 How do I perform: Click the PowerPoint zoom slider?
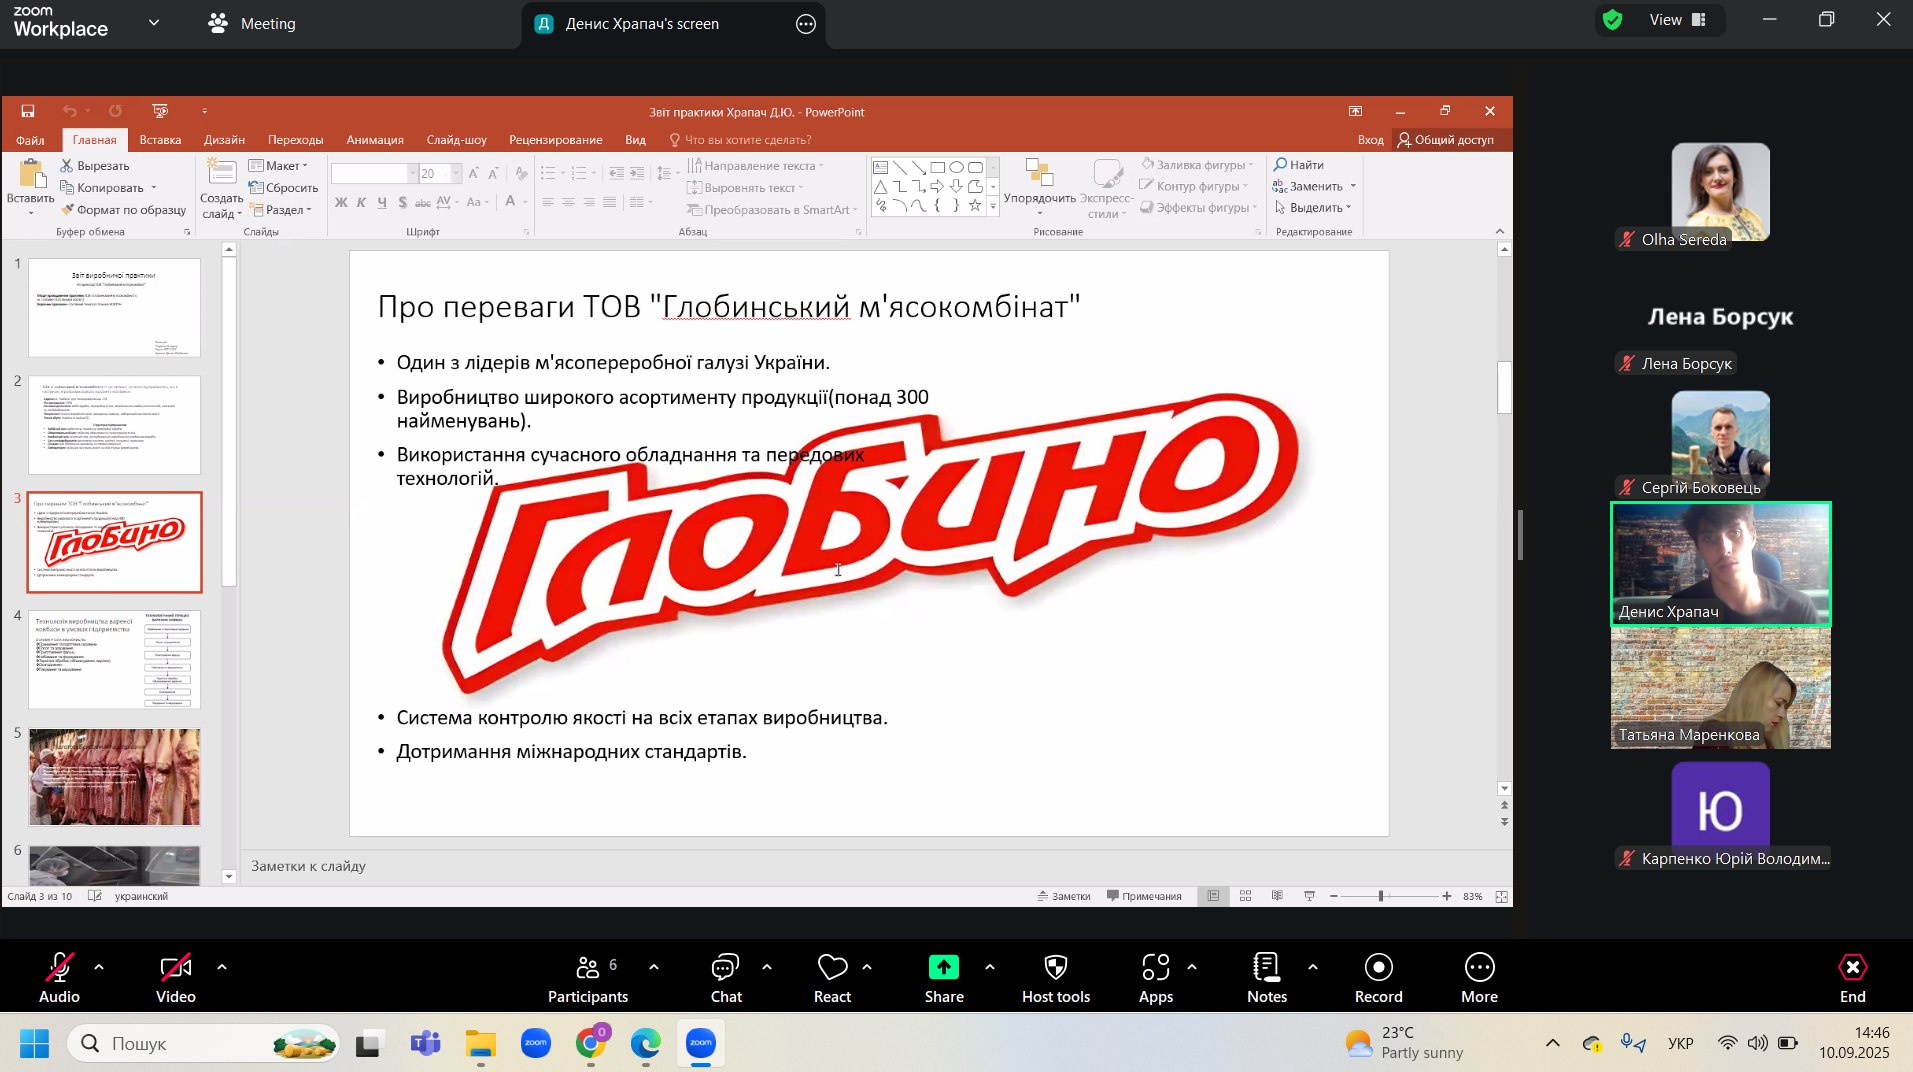[1390, 896]
